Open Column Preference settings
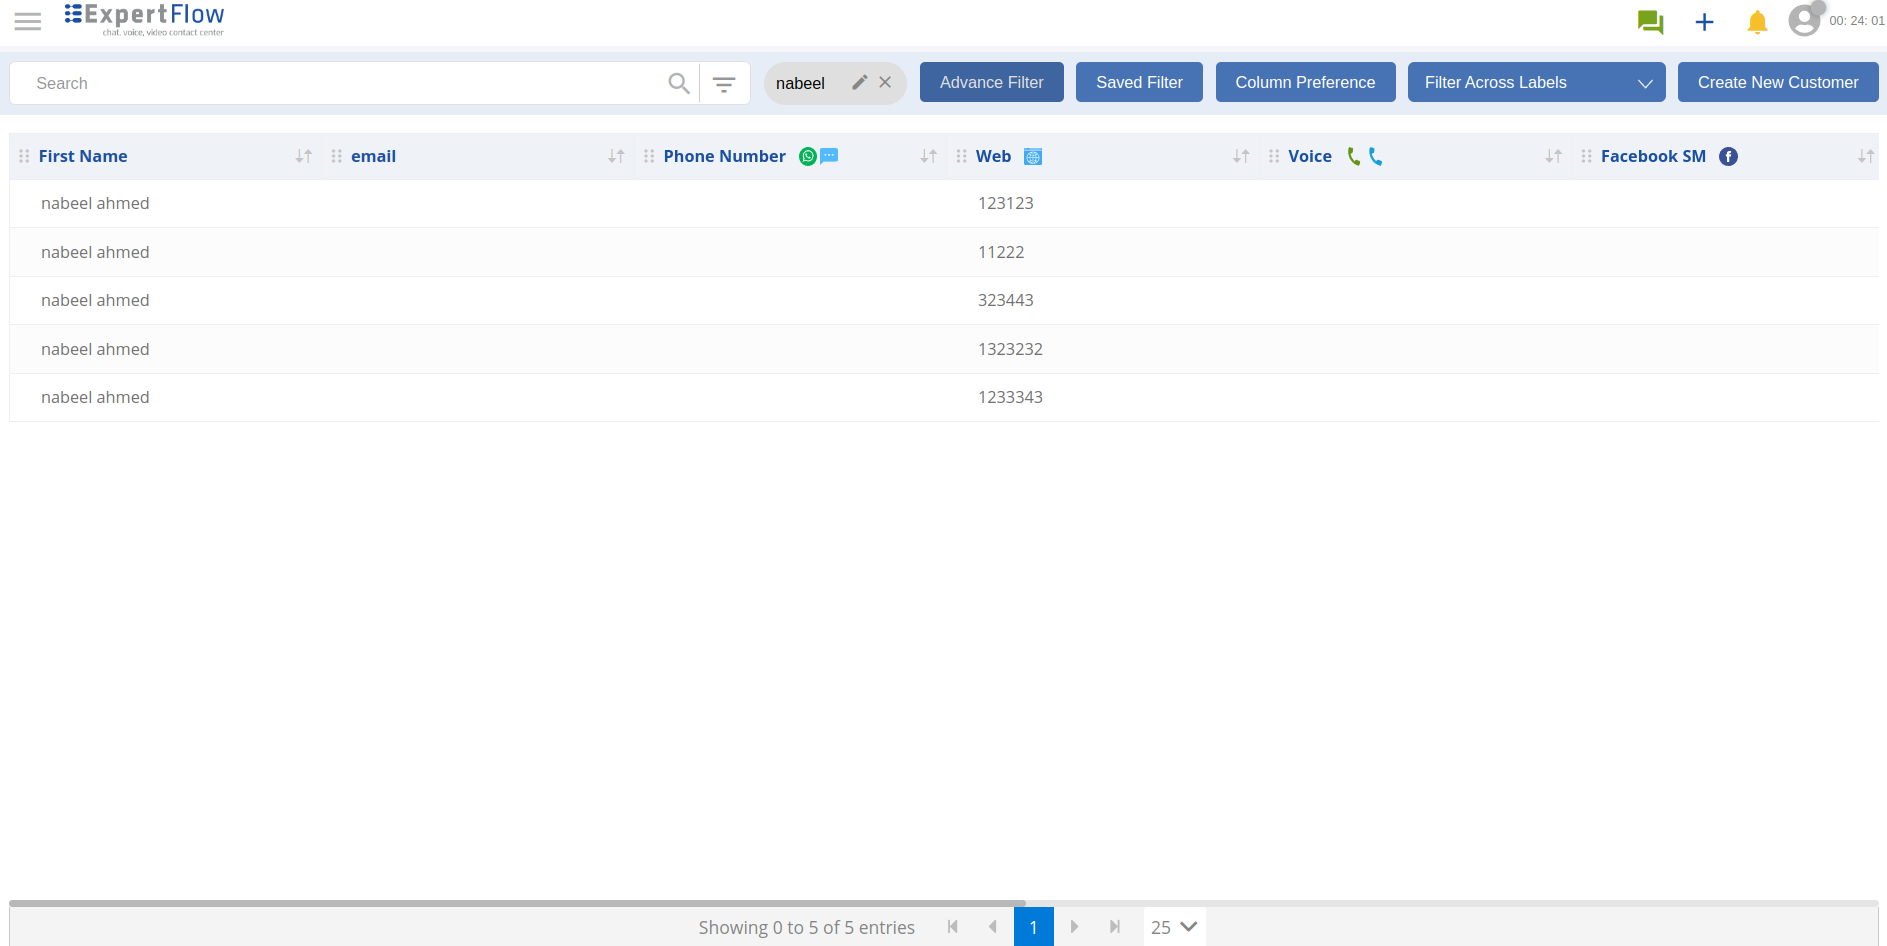 tap(1305, 82)
